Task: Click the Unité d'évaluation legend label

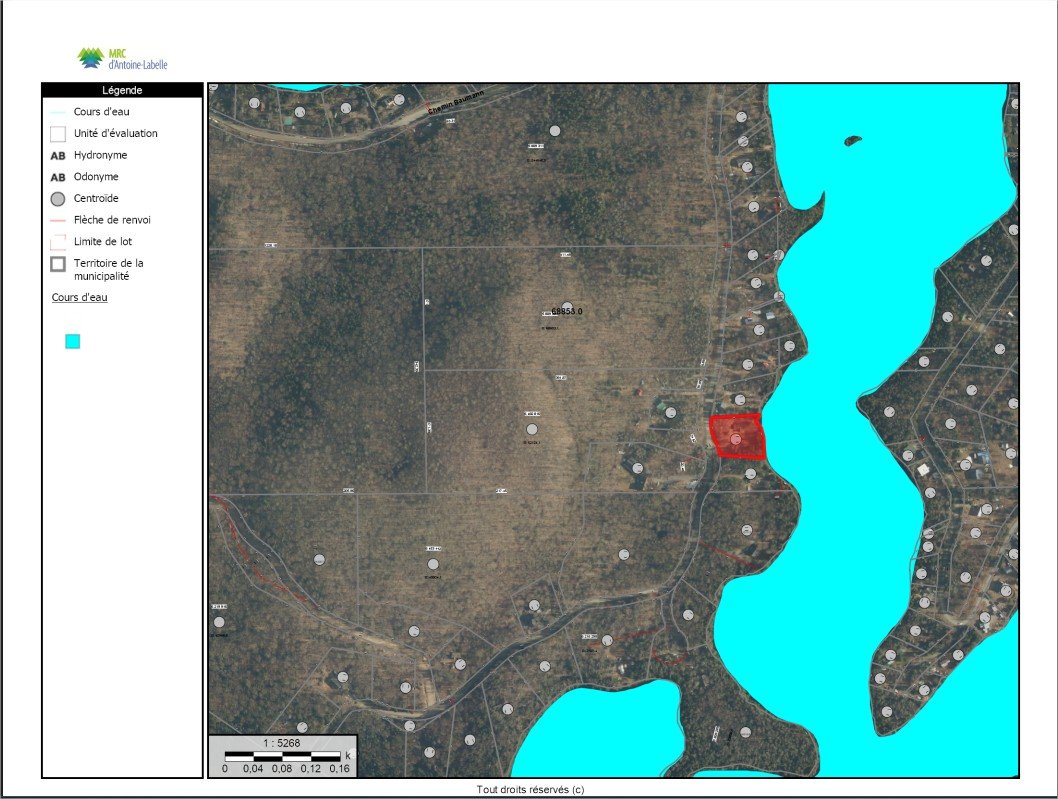Action: point(115,133)
